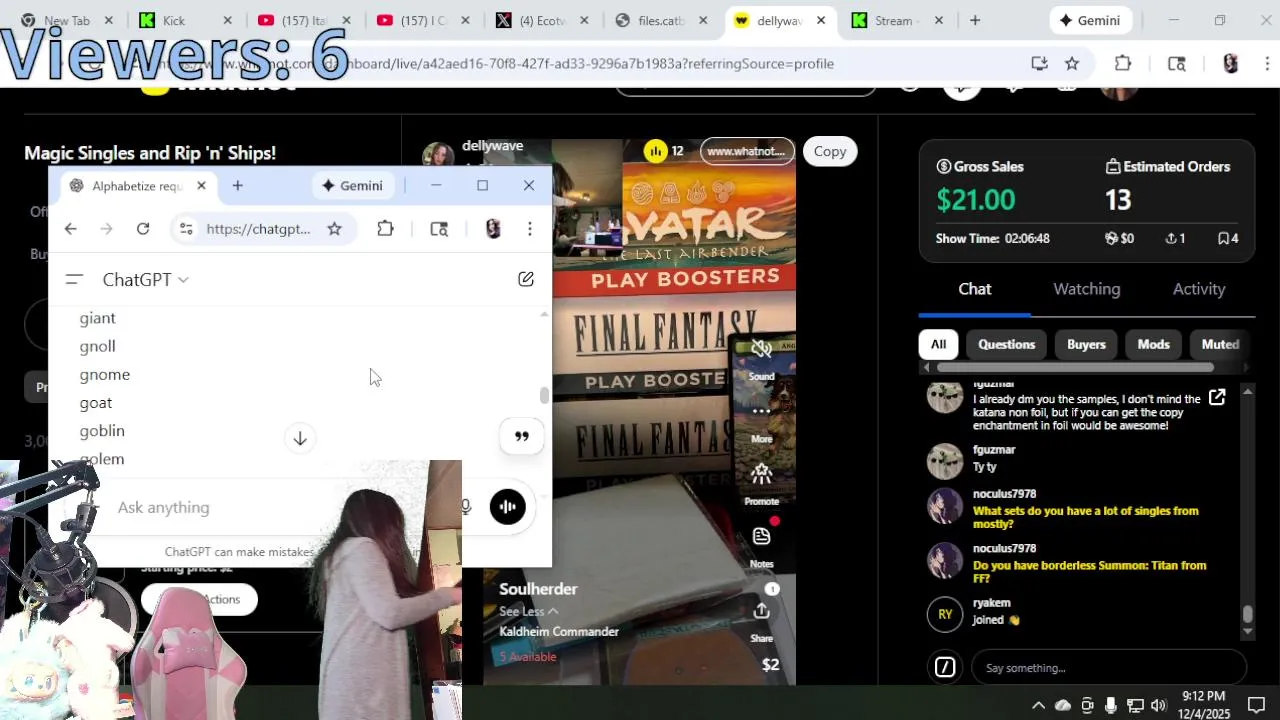This screenshot has width=1280, height=720.
Task: Start ChatGPT voice mode button
Action: tap(507, 507)
